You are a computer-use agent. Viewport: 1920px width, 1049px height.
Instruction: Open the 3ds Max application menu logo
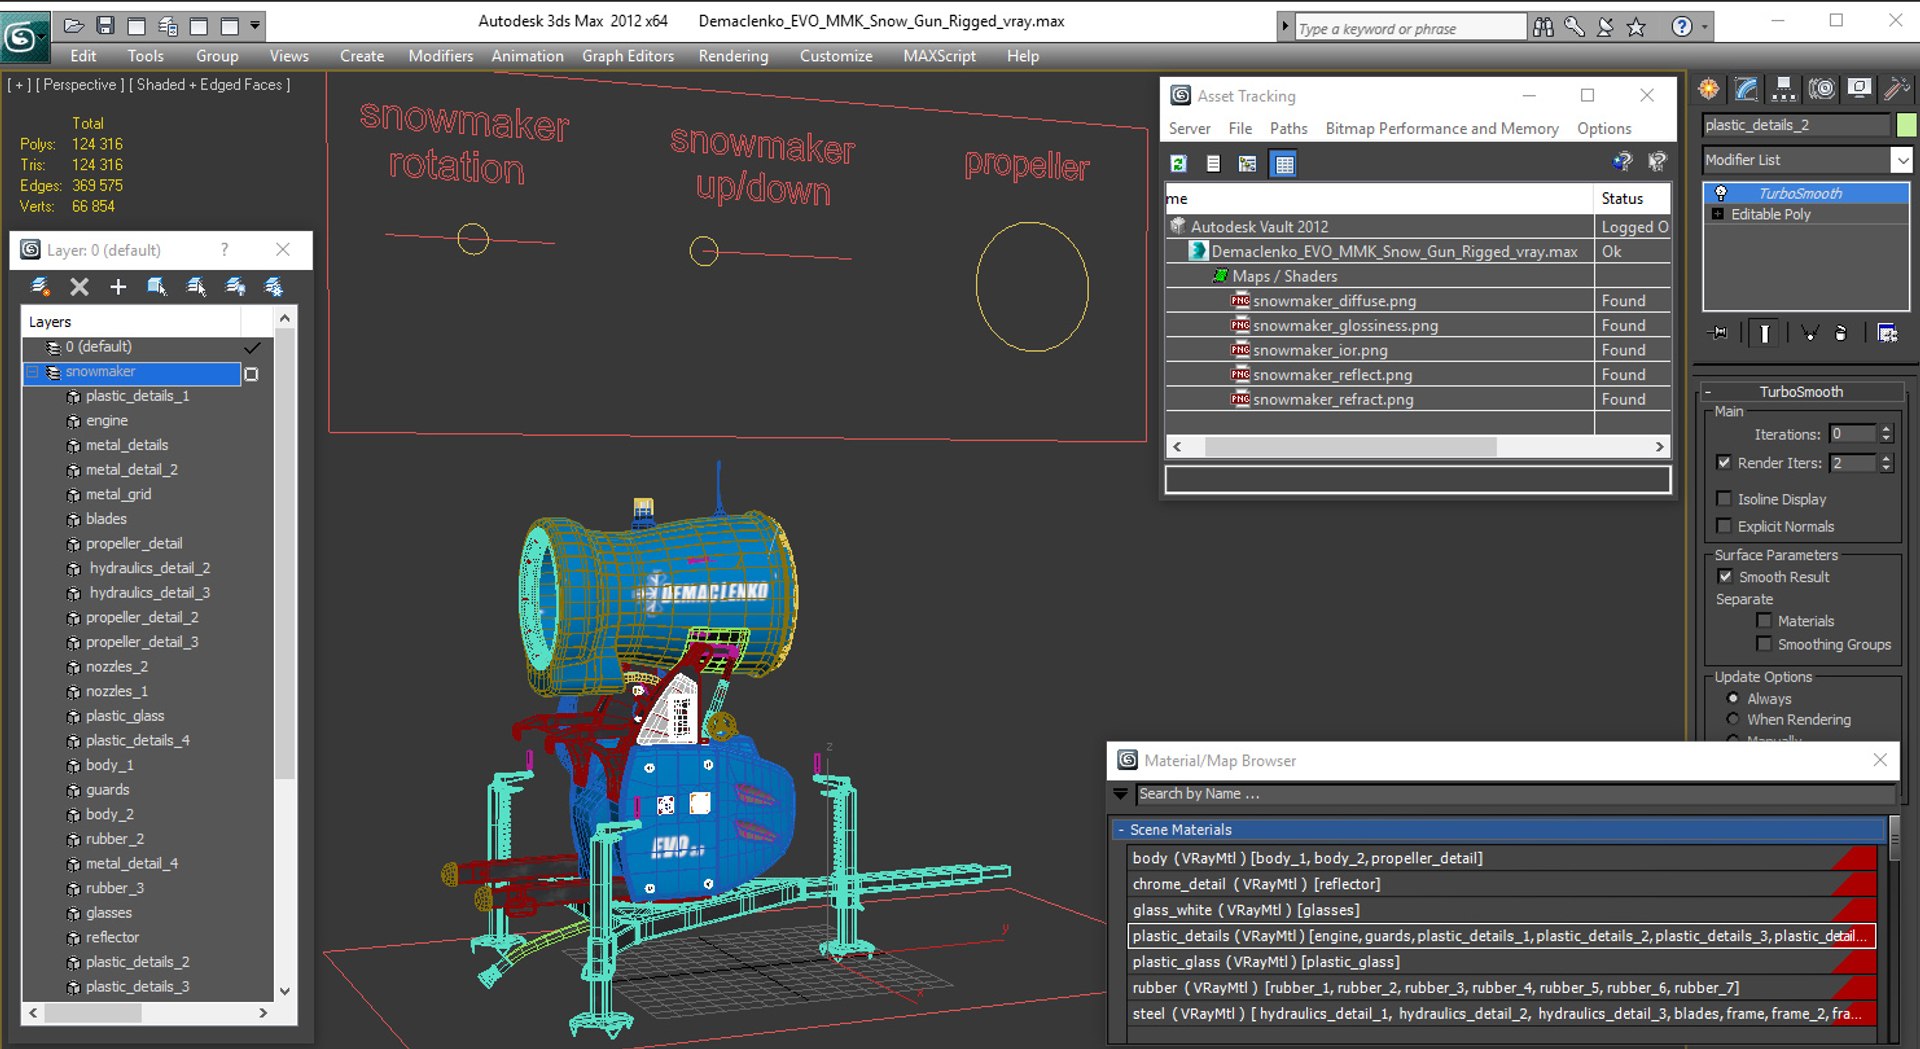(24, 37)
